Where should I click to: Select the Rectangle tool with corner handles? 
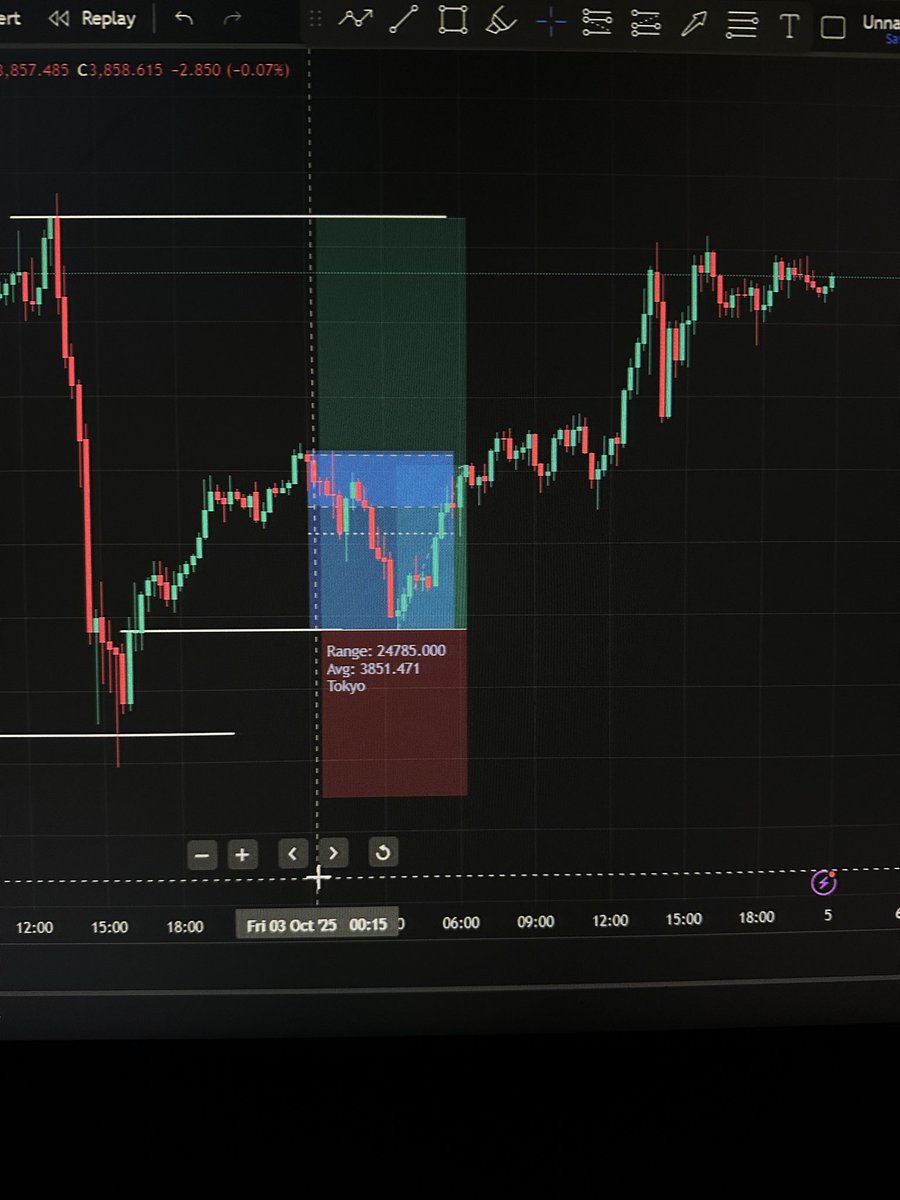453,21
